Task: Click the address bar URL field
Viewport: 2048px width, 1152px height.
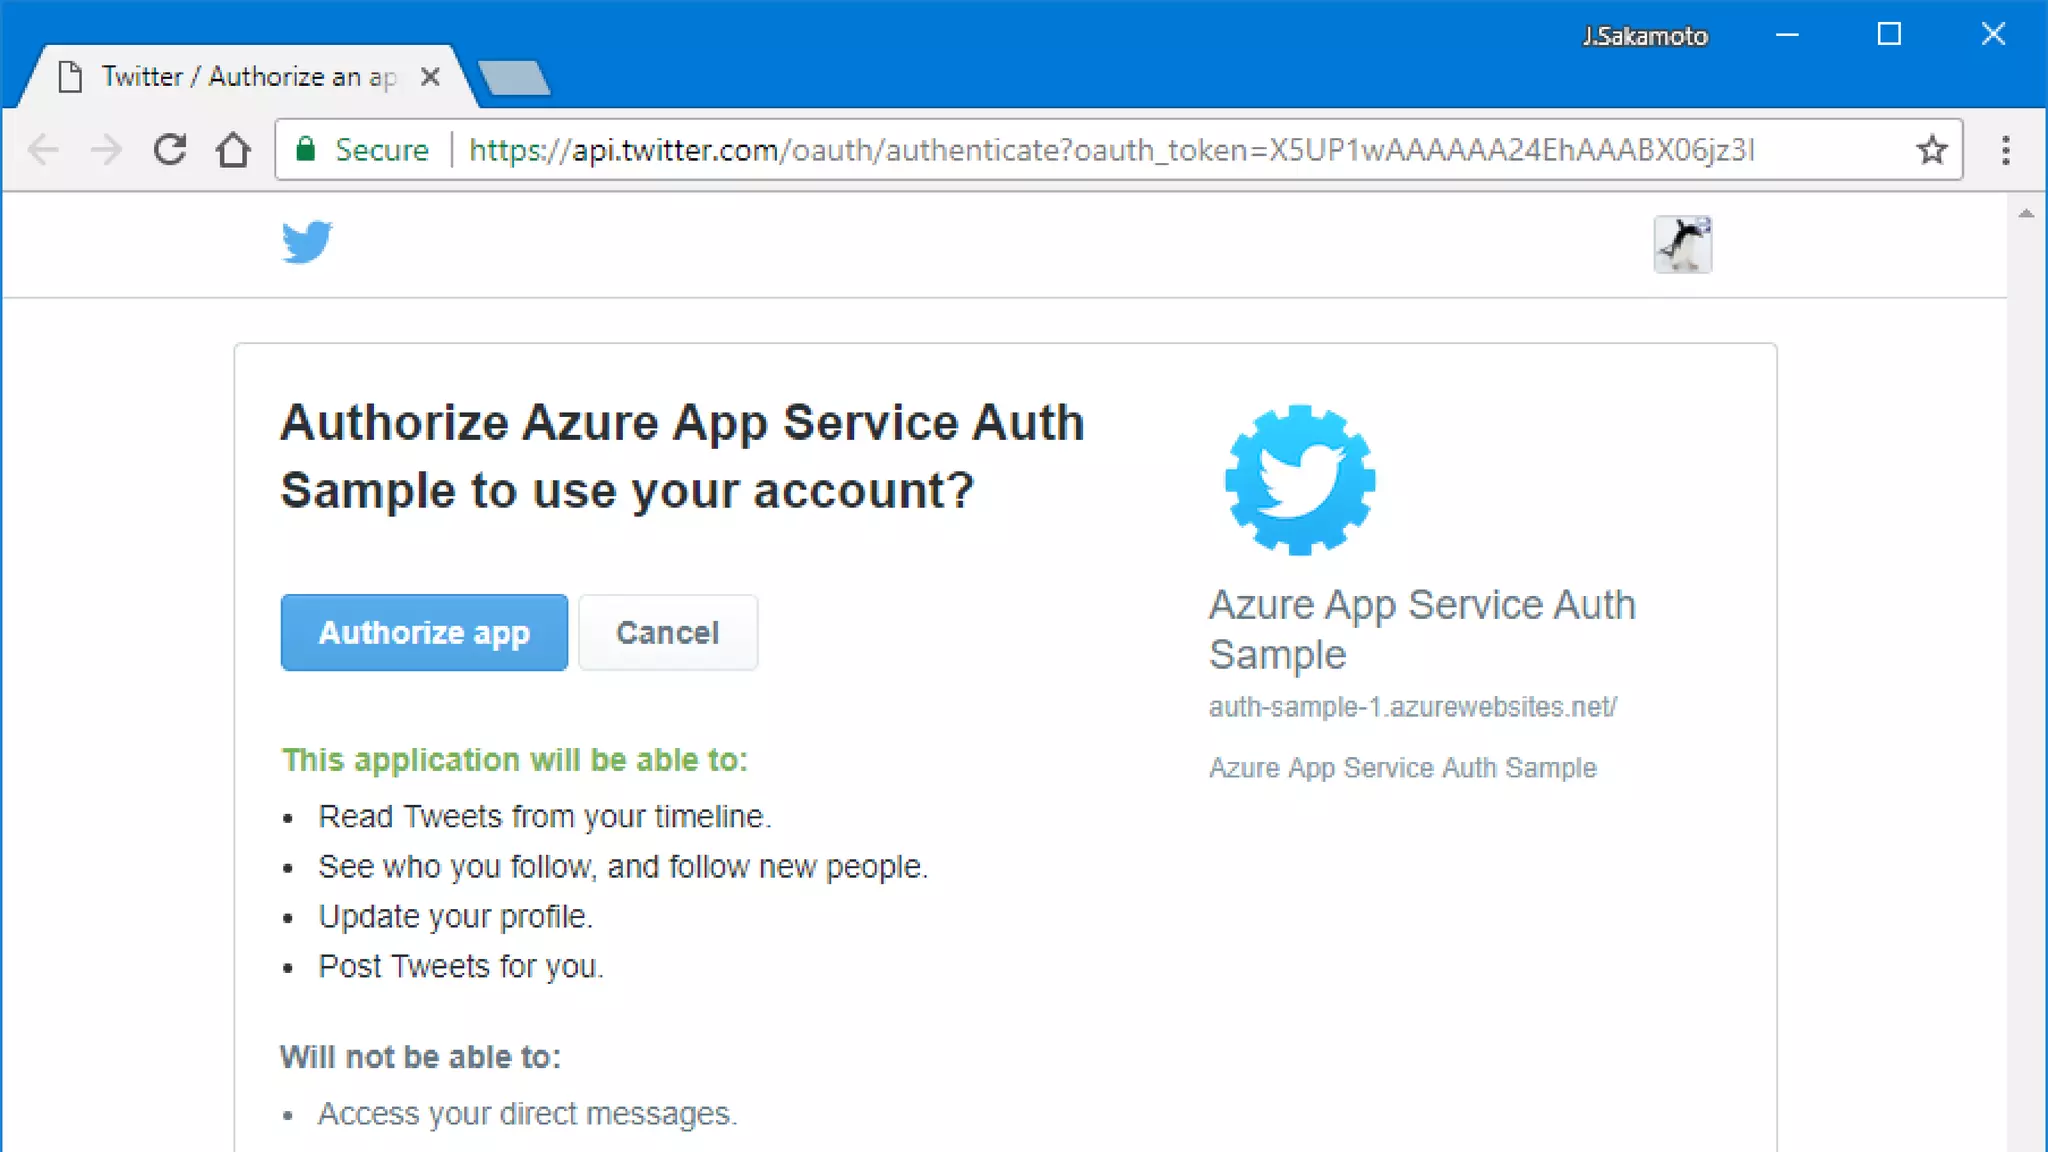Action: [x=1110, y=150]
